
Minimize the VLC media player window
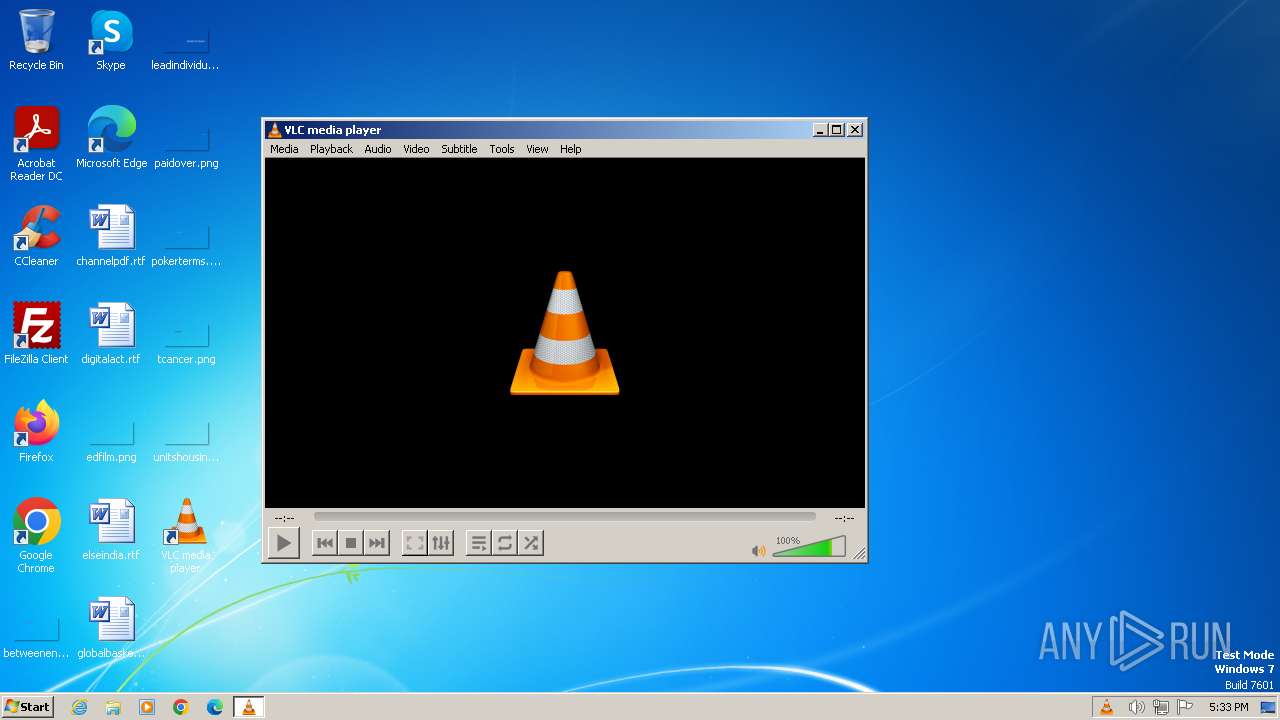point(820,130)
